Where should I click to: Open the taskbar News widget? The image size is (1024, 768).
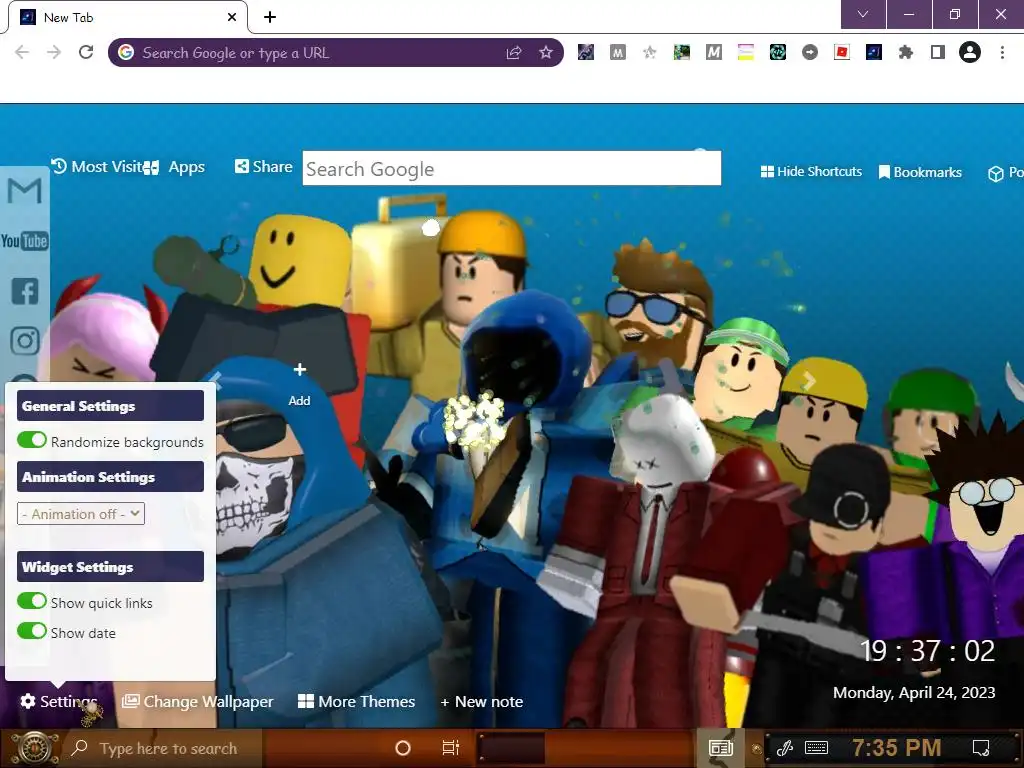721,748
